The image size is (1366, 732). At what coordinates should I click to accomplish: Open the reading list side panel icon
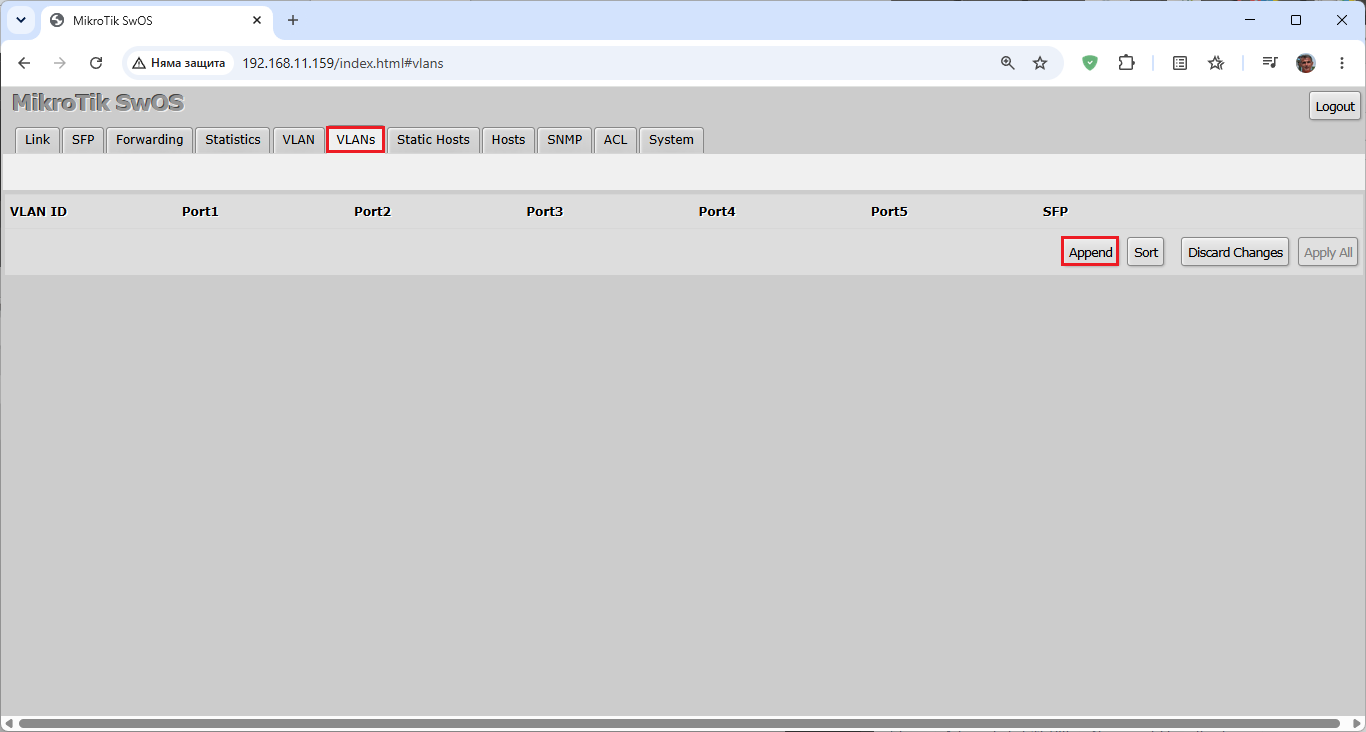coord(1180,63)
